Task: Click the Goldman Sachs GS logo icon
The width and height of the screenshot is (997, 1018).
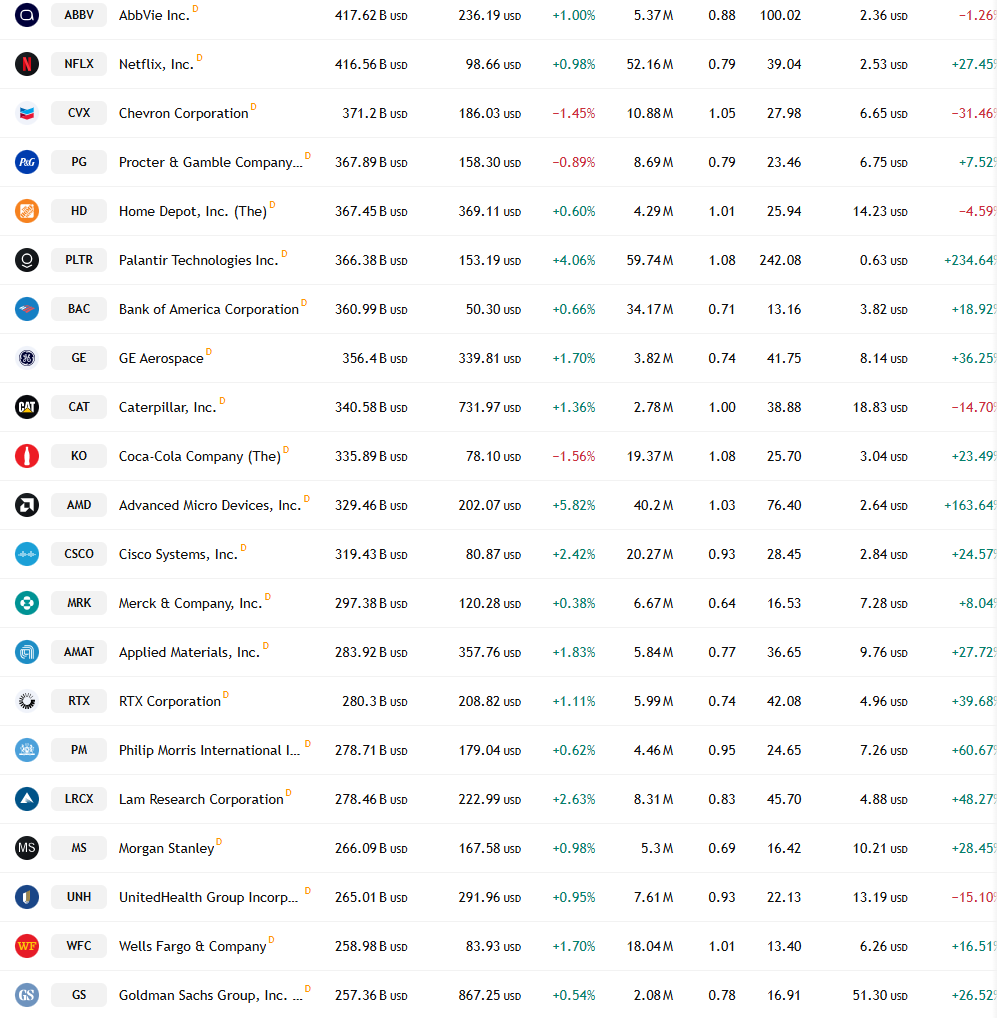Action: 27,995
